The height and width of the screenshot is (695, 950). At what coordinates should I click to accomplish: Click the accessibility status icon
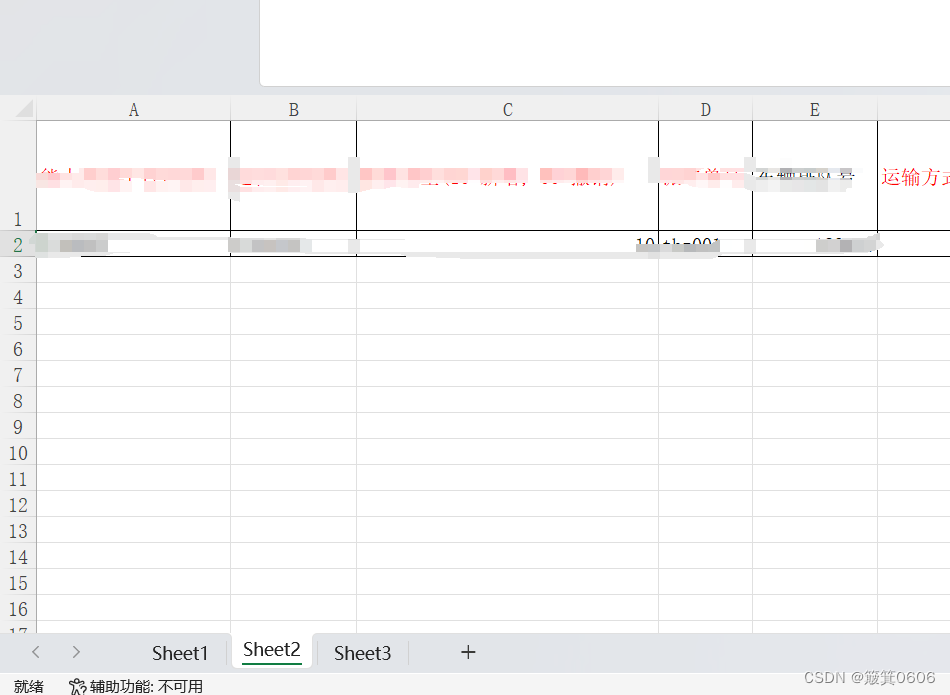tap(77, 687)
